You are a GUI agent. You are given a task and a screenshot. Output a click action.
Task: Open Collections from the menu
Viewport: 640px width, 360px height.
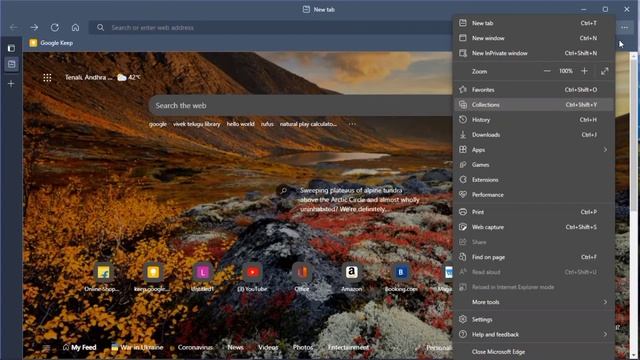click(x=533, y=105)
